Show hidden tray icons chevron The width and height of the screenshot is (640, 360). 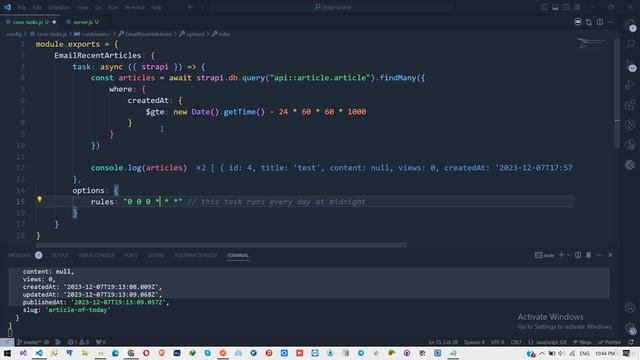coord(542,353)
